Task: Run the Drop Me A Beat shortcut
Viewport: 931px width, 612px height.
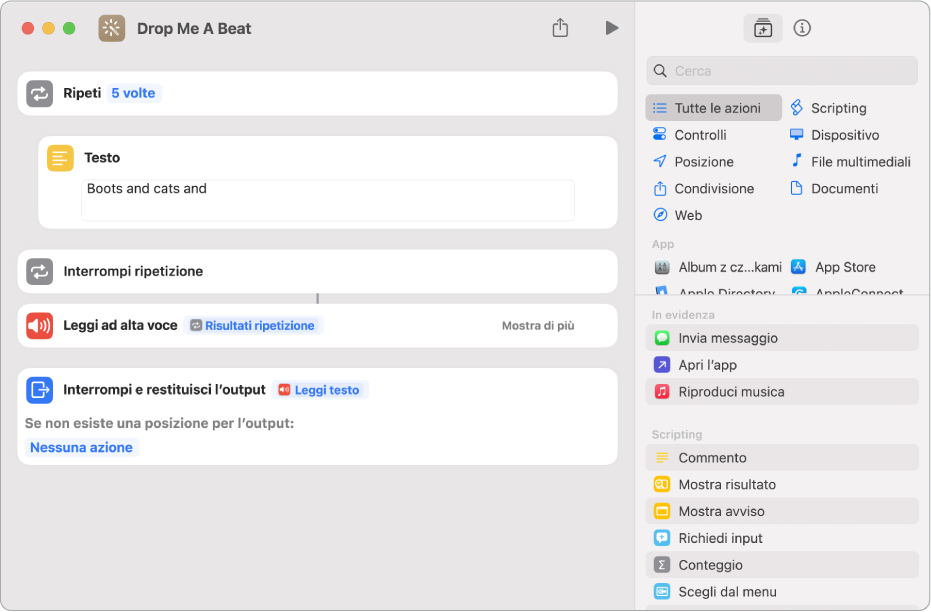Action: 612,28
